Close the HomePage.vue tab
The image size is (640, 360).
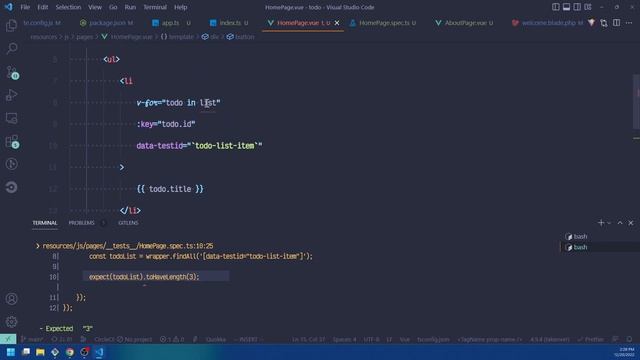coord(337,23)
